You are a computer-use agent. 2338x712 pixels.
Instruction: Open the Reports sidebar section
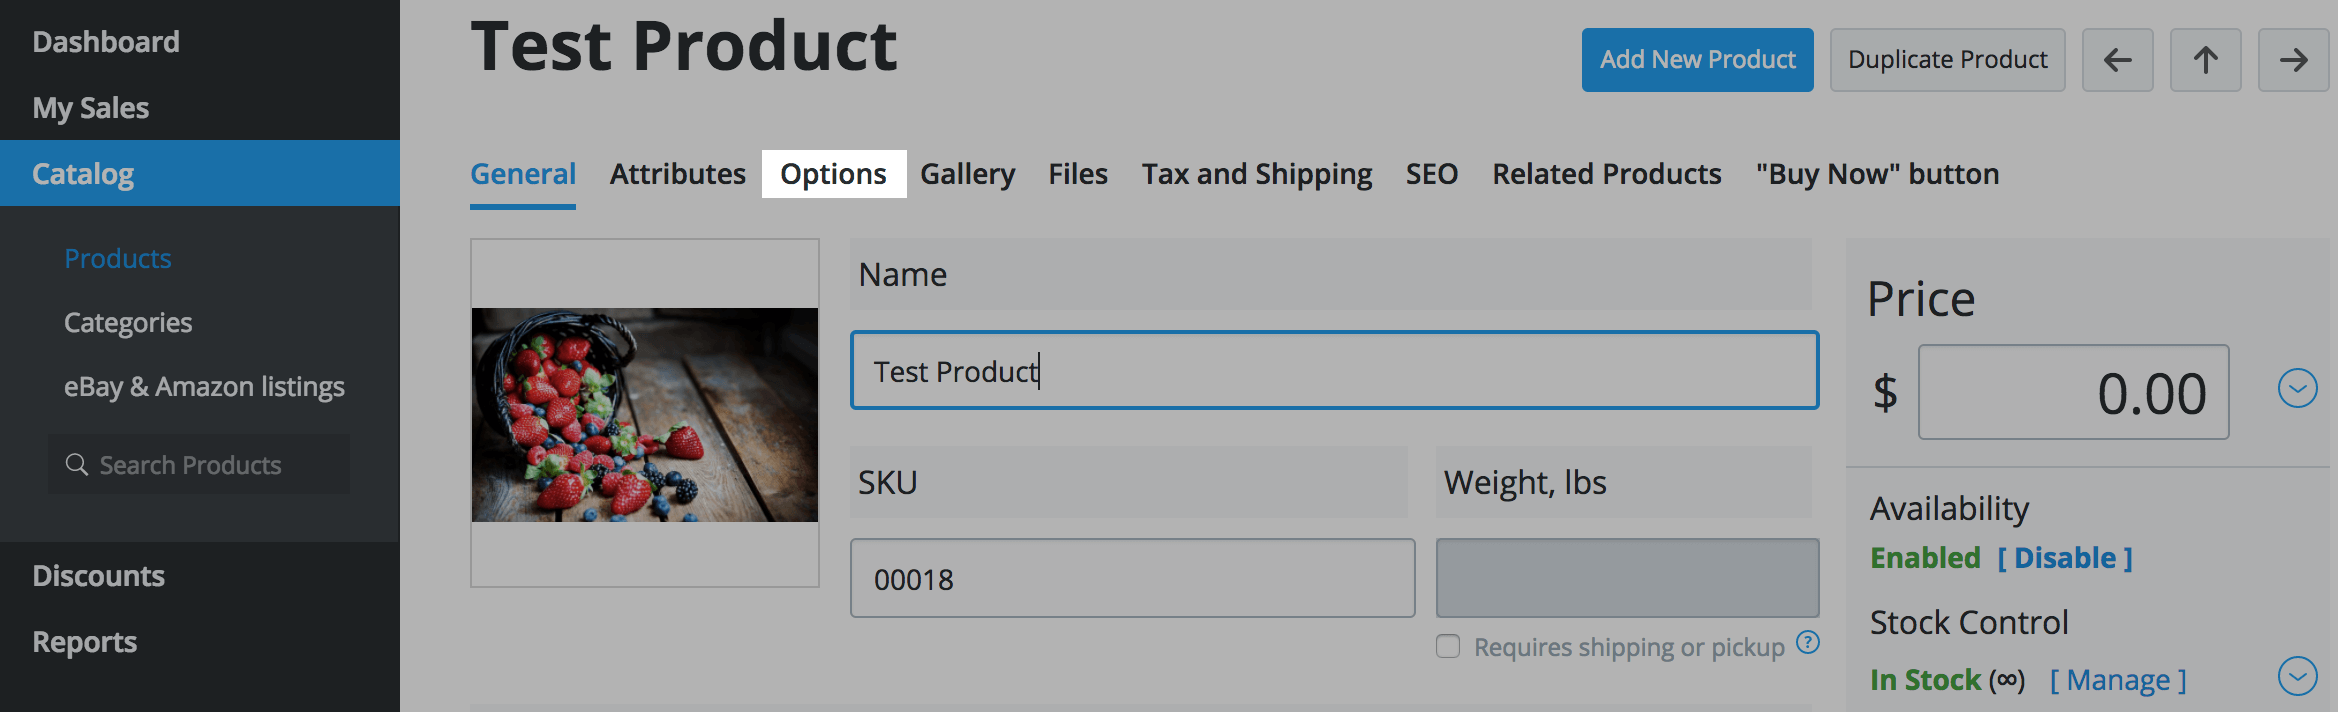pyautogui.click(x=85, y=642)
